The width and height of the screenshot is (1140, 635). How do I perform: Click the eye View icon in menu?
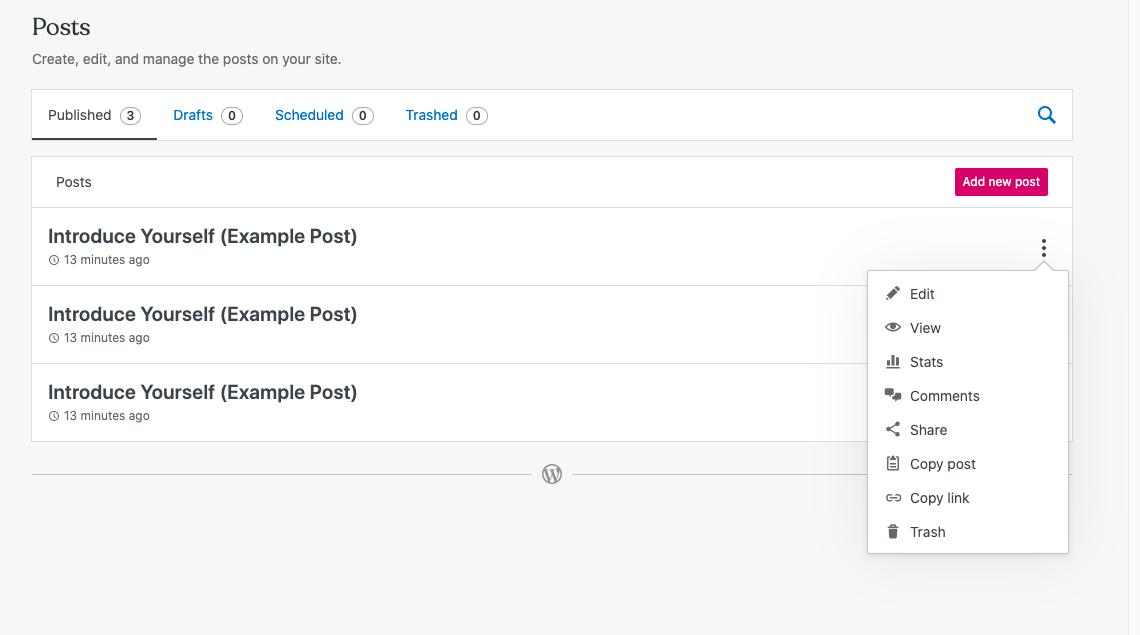tap(893, 328)
